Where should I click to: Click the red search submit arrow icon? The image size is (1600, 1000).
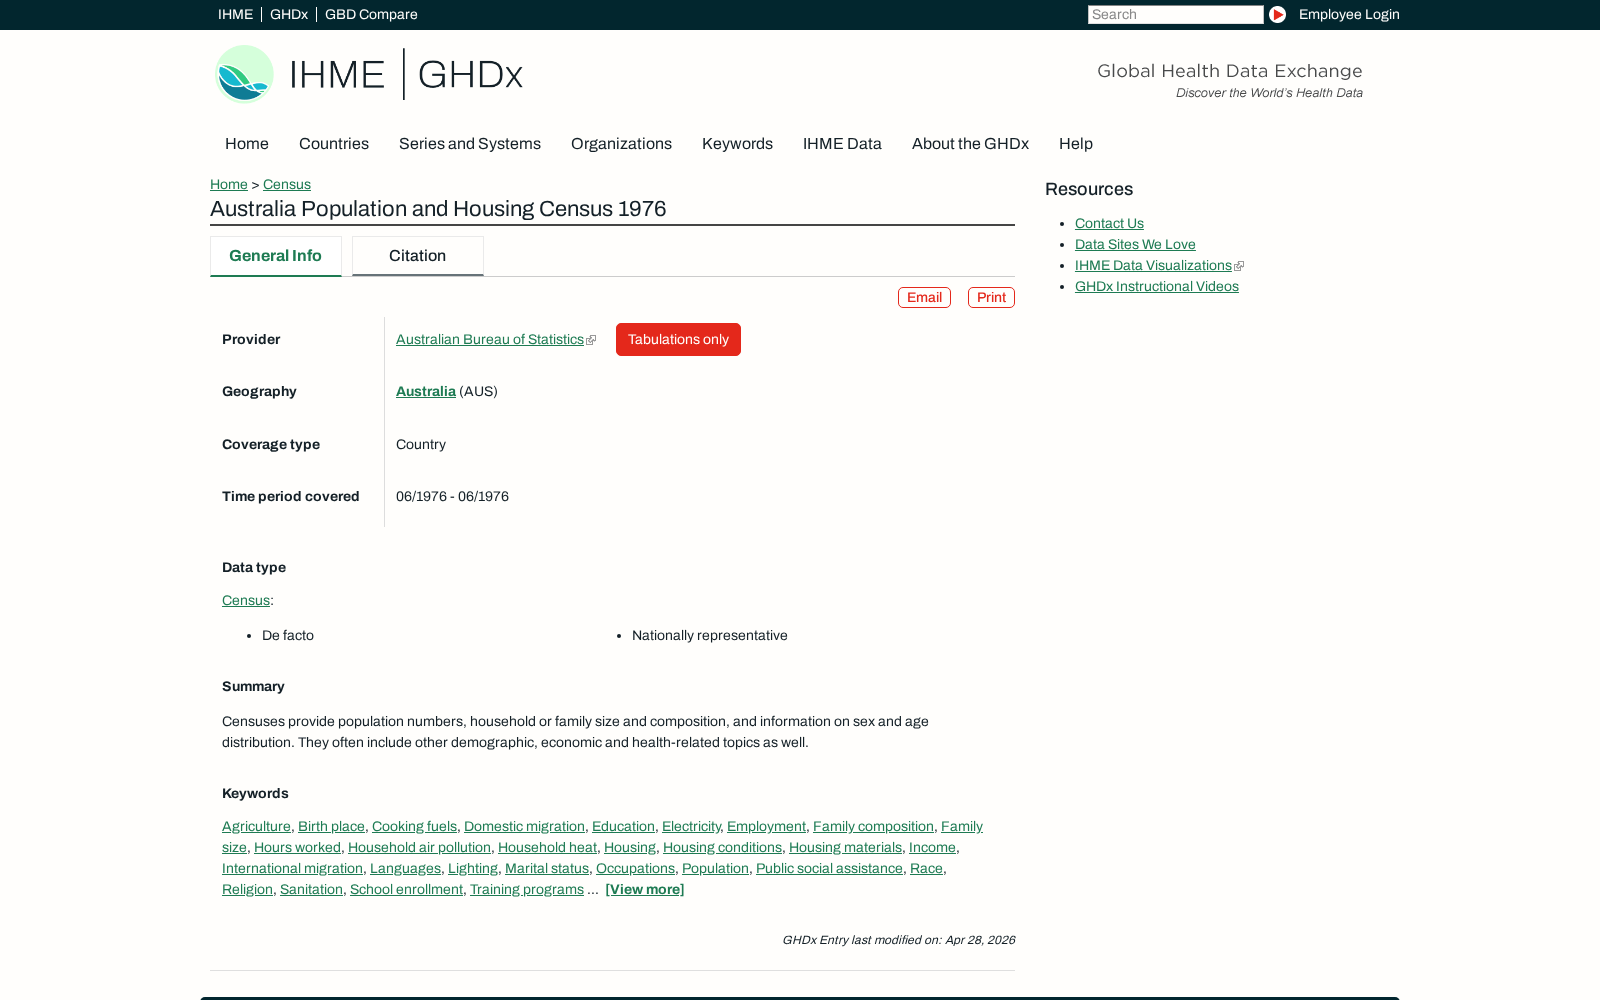(x=1277, y=14)
